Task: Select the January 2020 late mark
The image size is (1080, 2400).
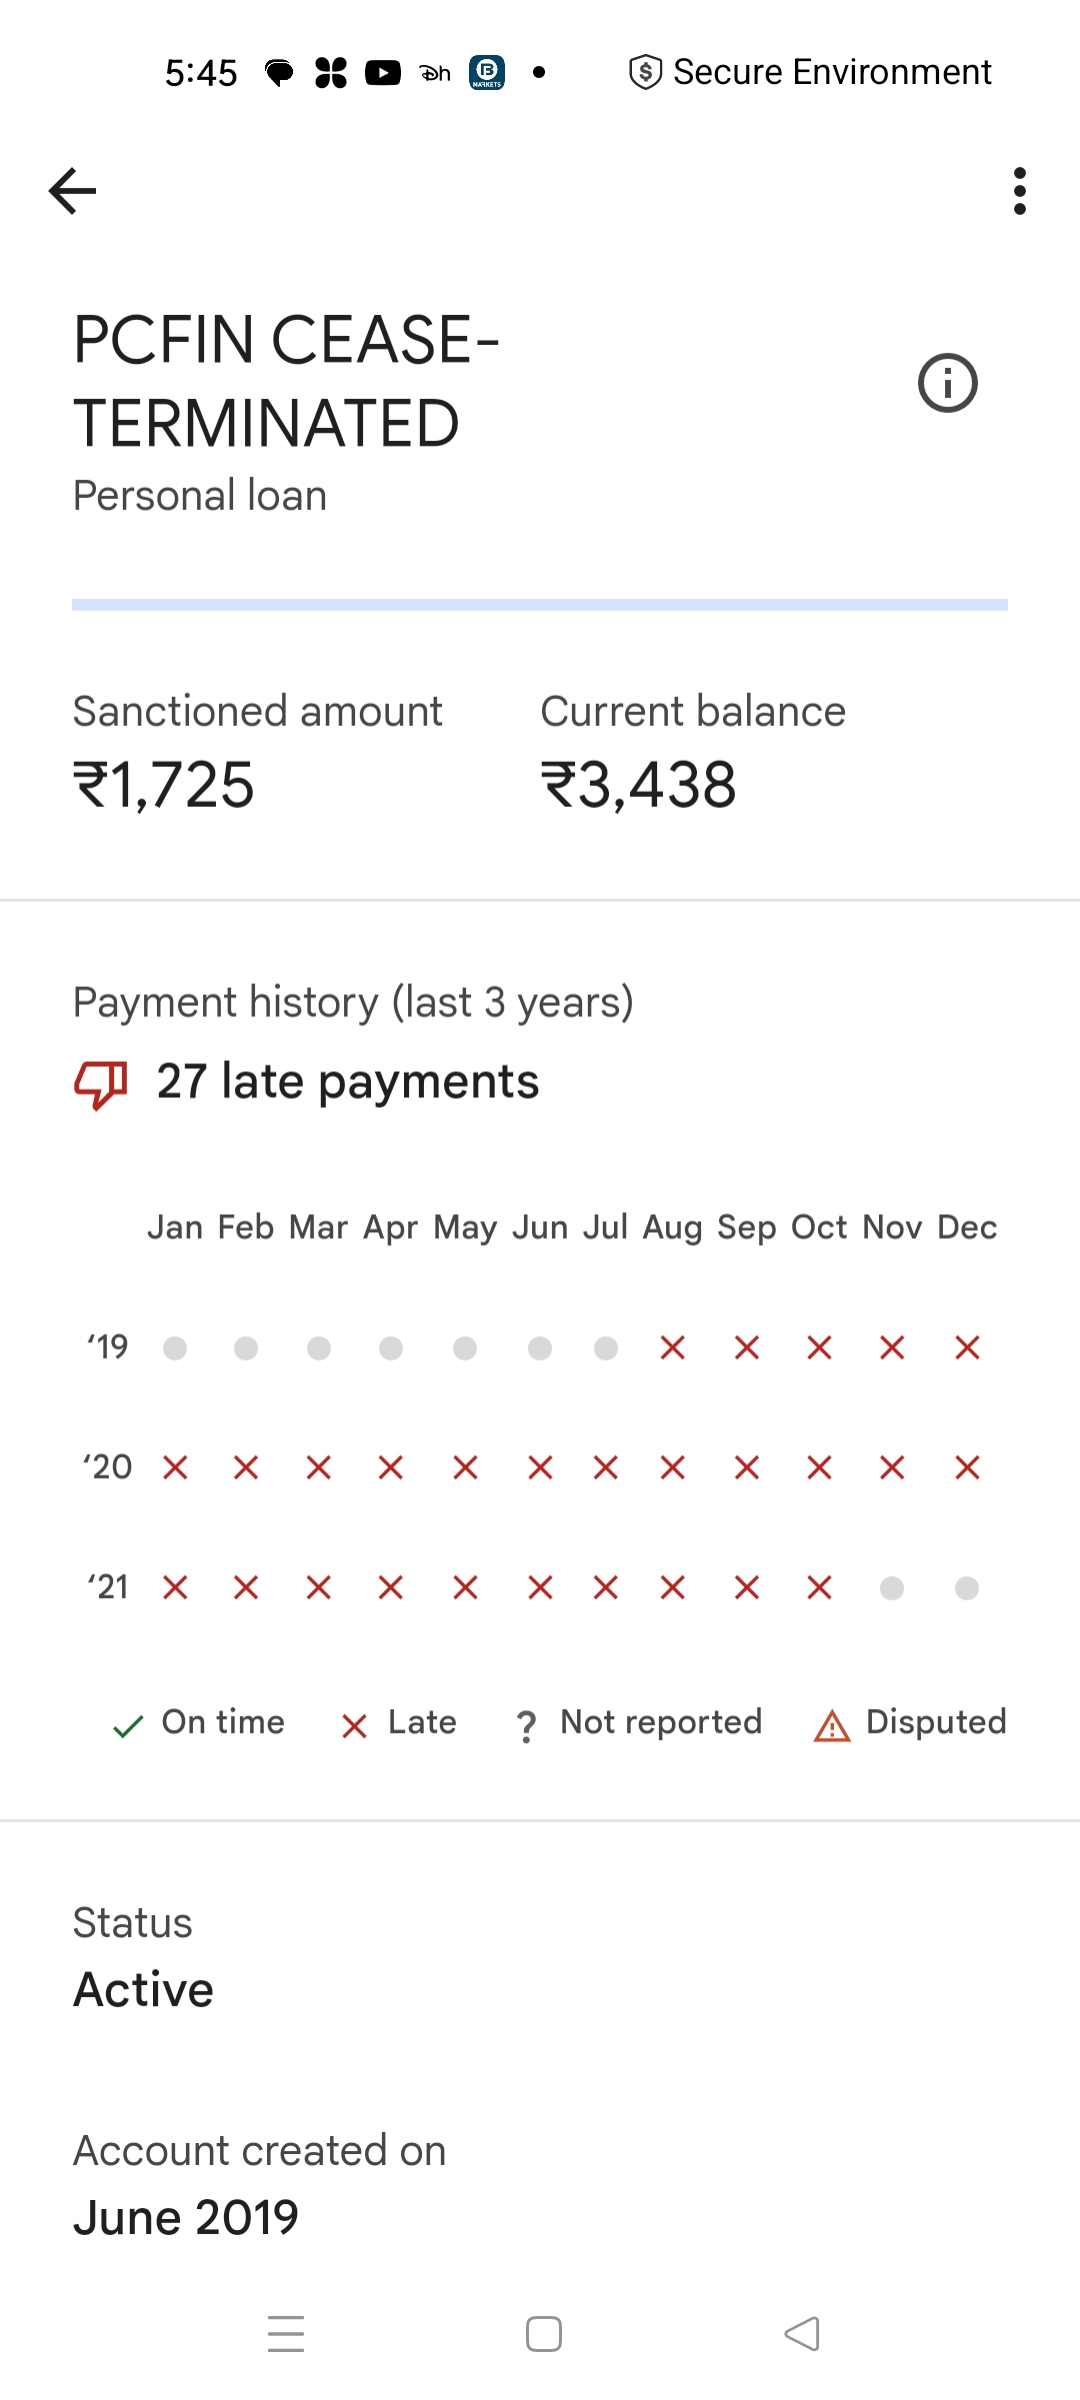Action: 175,1468
